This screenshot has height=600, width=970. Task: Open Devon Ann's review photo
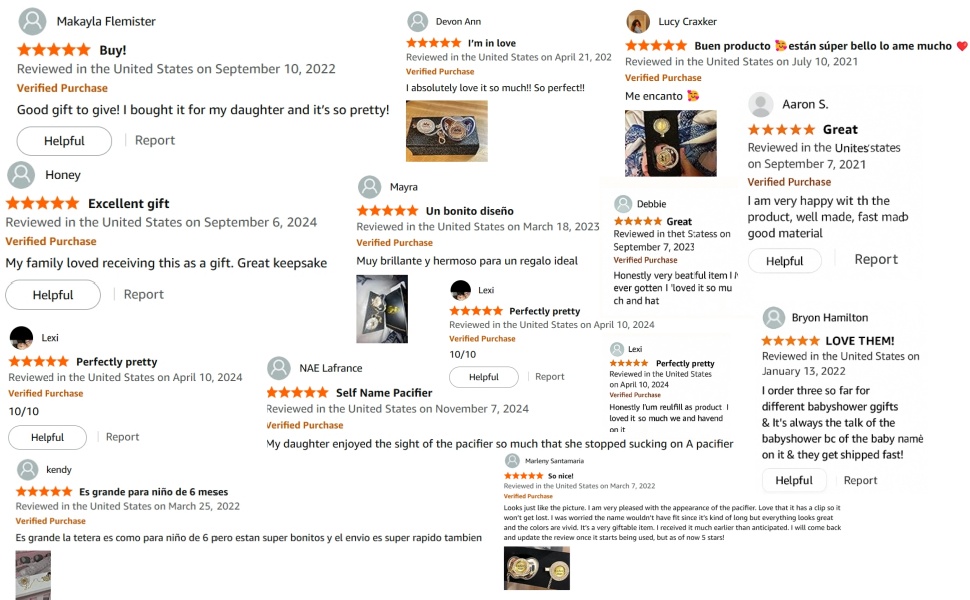coord(446,131)
